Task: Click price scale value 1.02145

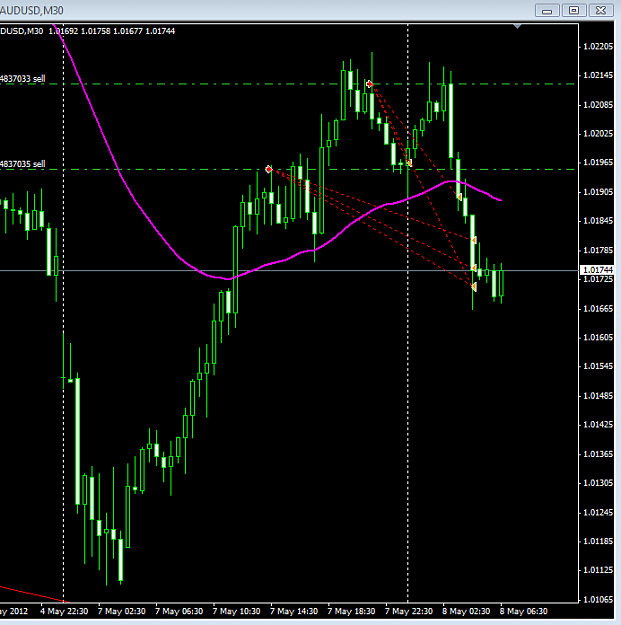Action: [598, 75]
